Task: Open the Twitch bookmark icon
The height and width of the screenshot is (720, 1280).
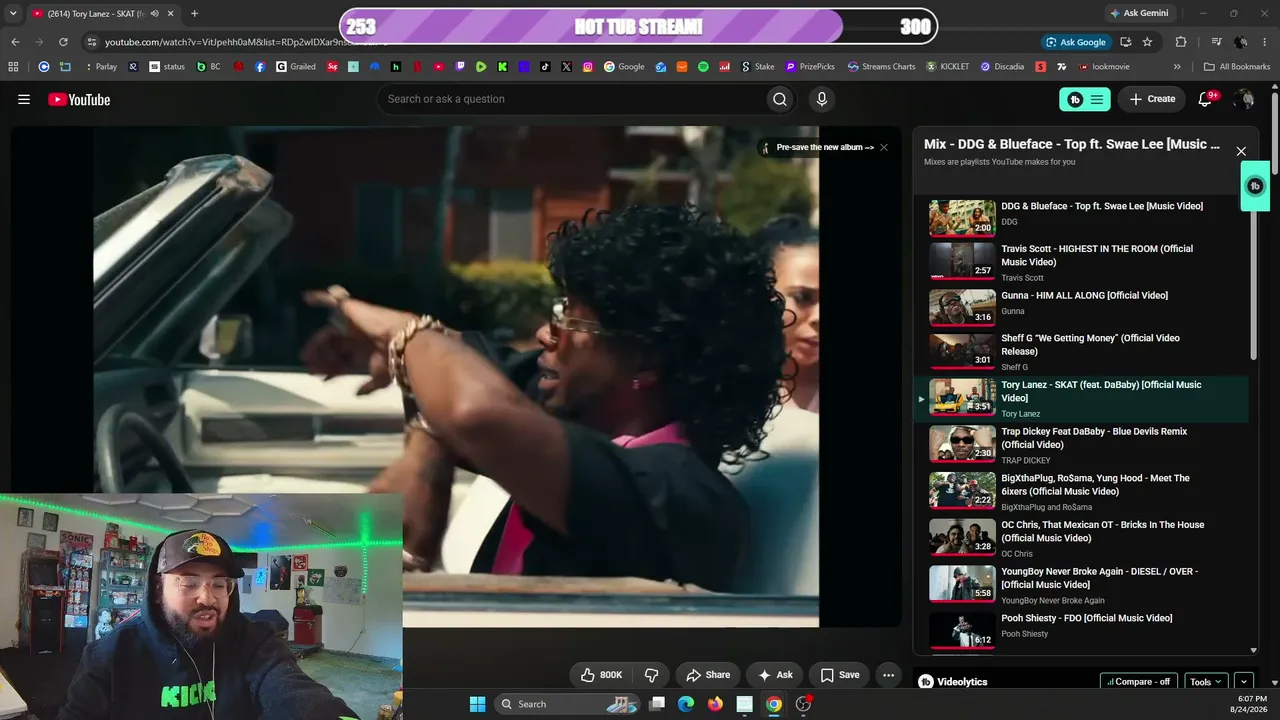Action: click(460, 67)
